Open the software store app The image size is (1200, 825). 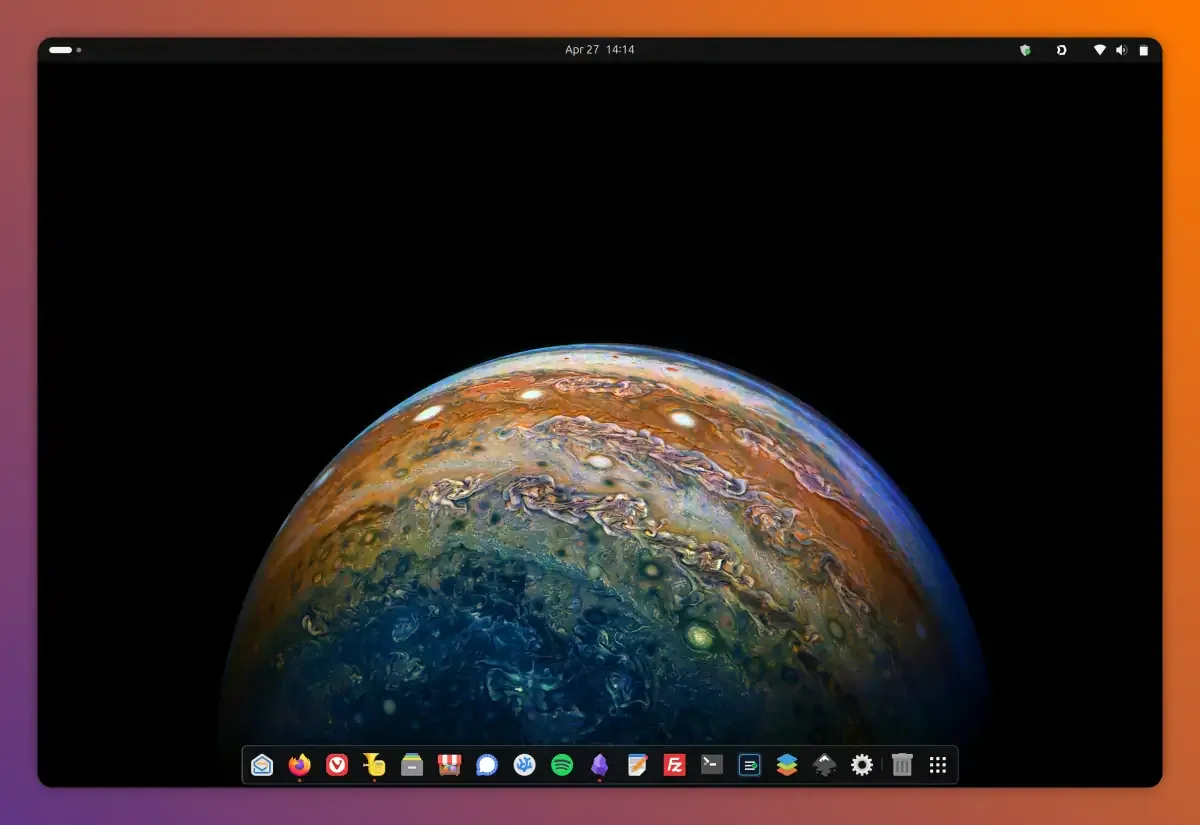[449, 765]
